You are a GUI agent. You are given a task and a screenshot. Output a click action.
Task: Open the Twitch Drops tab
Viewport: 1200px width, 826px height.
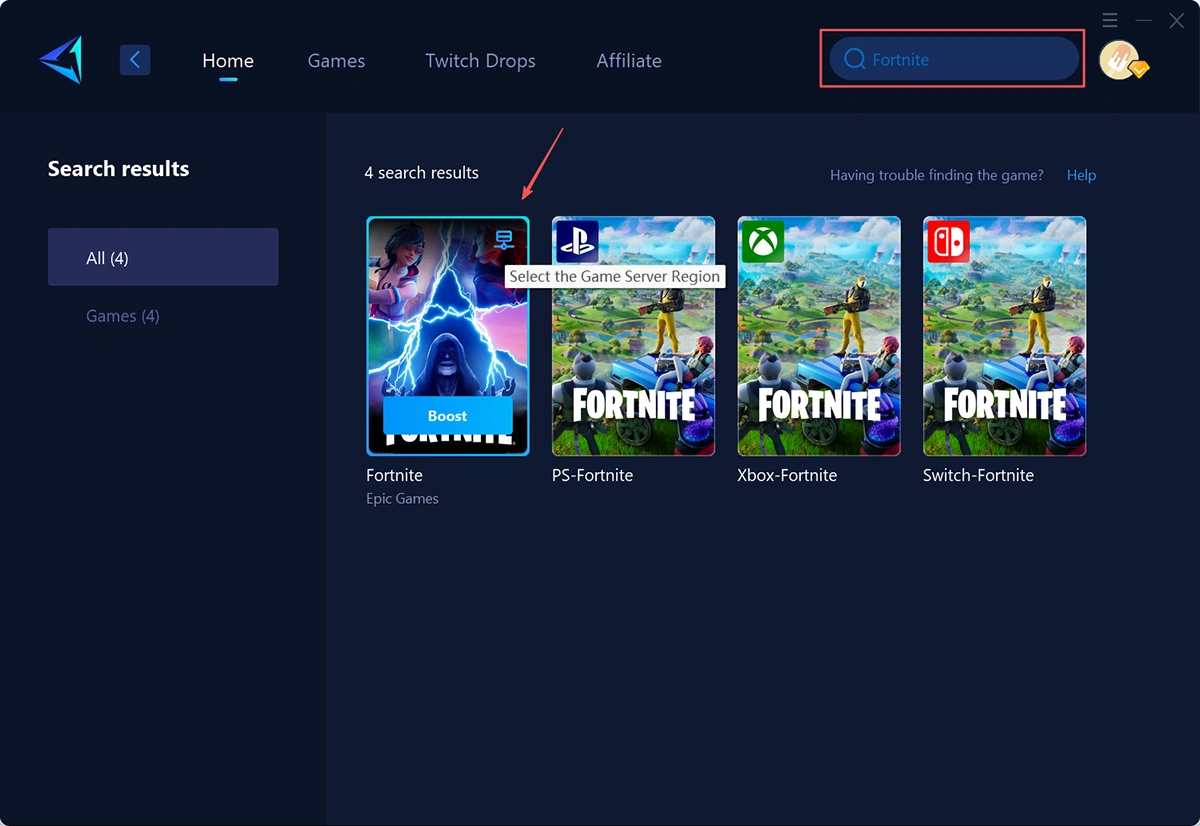coord(480,60)
